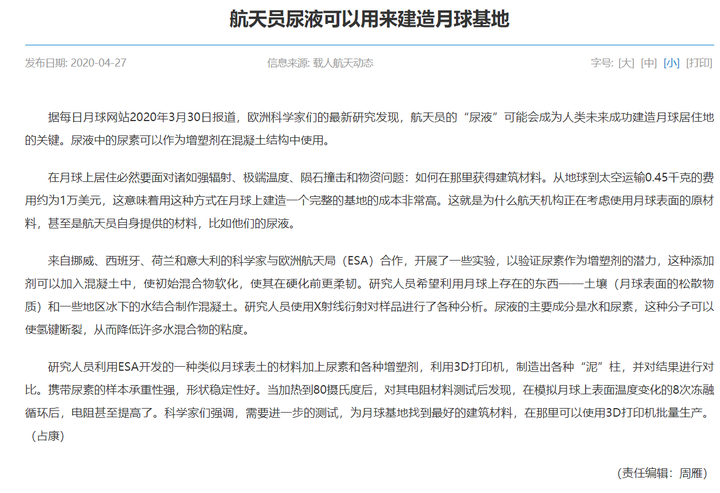Set font size to medium [中]
The height and width of the screenshot is (493, 720).
(x=649, y=63)
